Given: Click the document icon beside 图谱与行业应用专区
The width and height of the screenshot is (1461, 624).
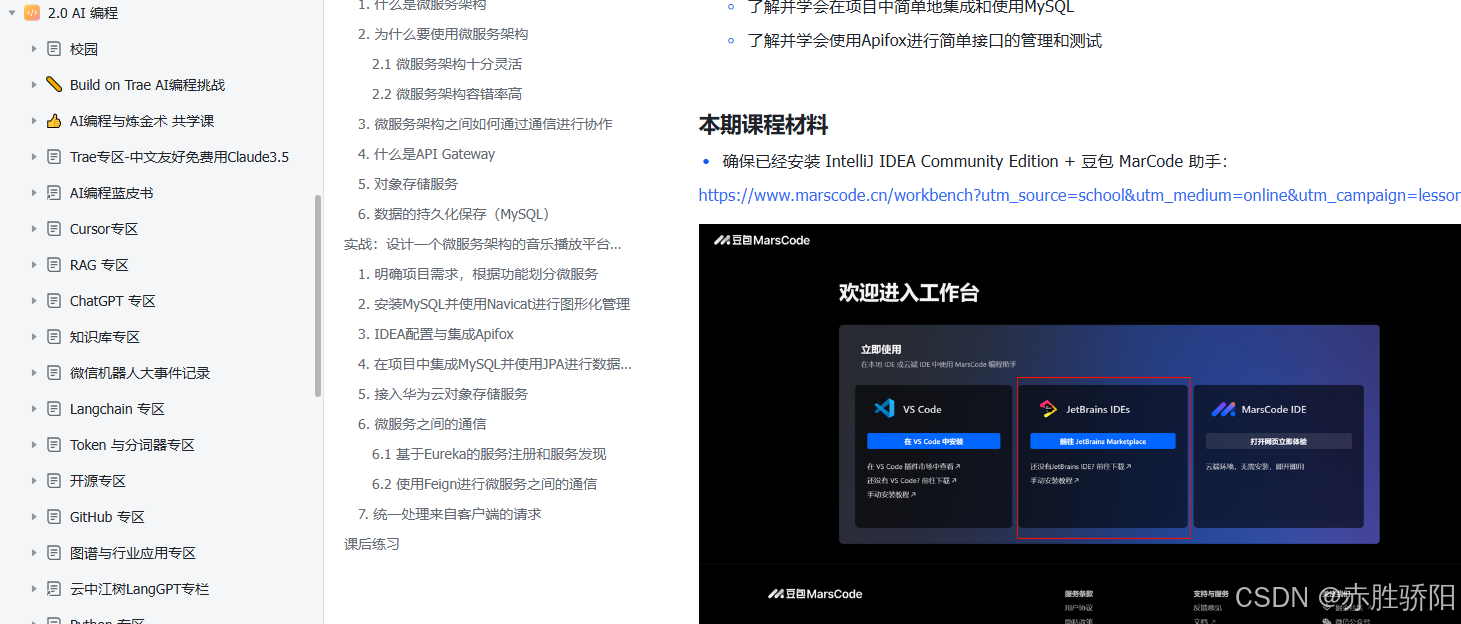Looking at the screenshot, I should 54,553.
